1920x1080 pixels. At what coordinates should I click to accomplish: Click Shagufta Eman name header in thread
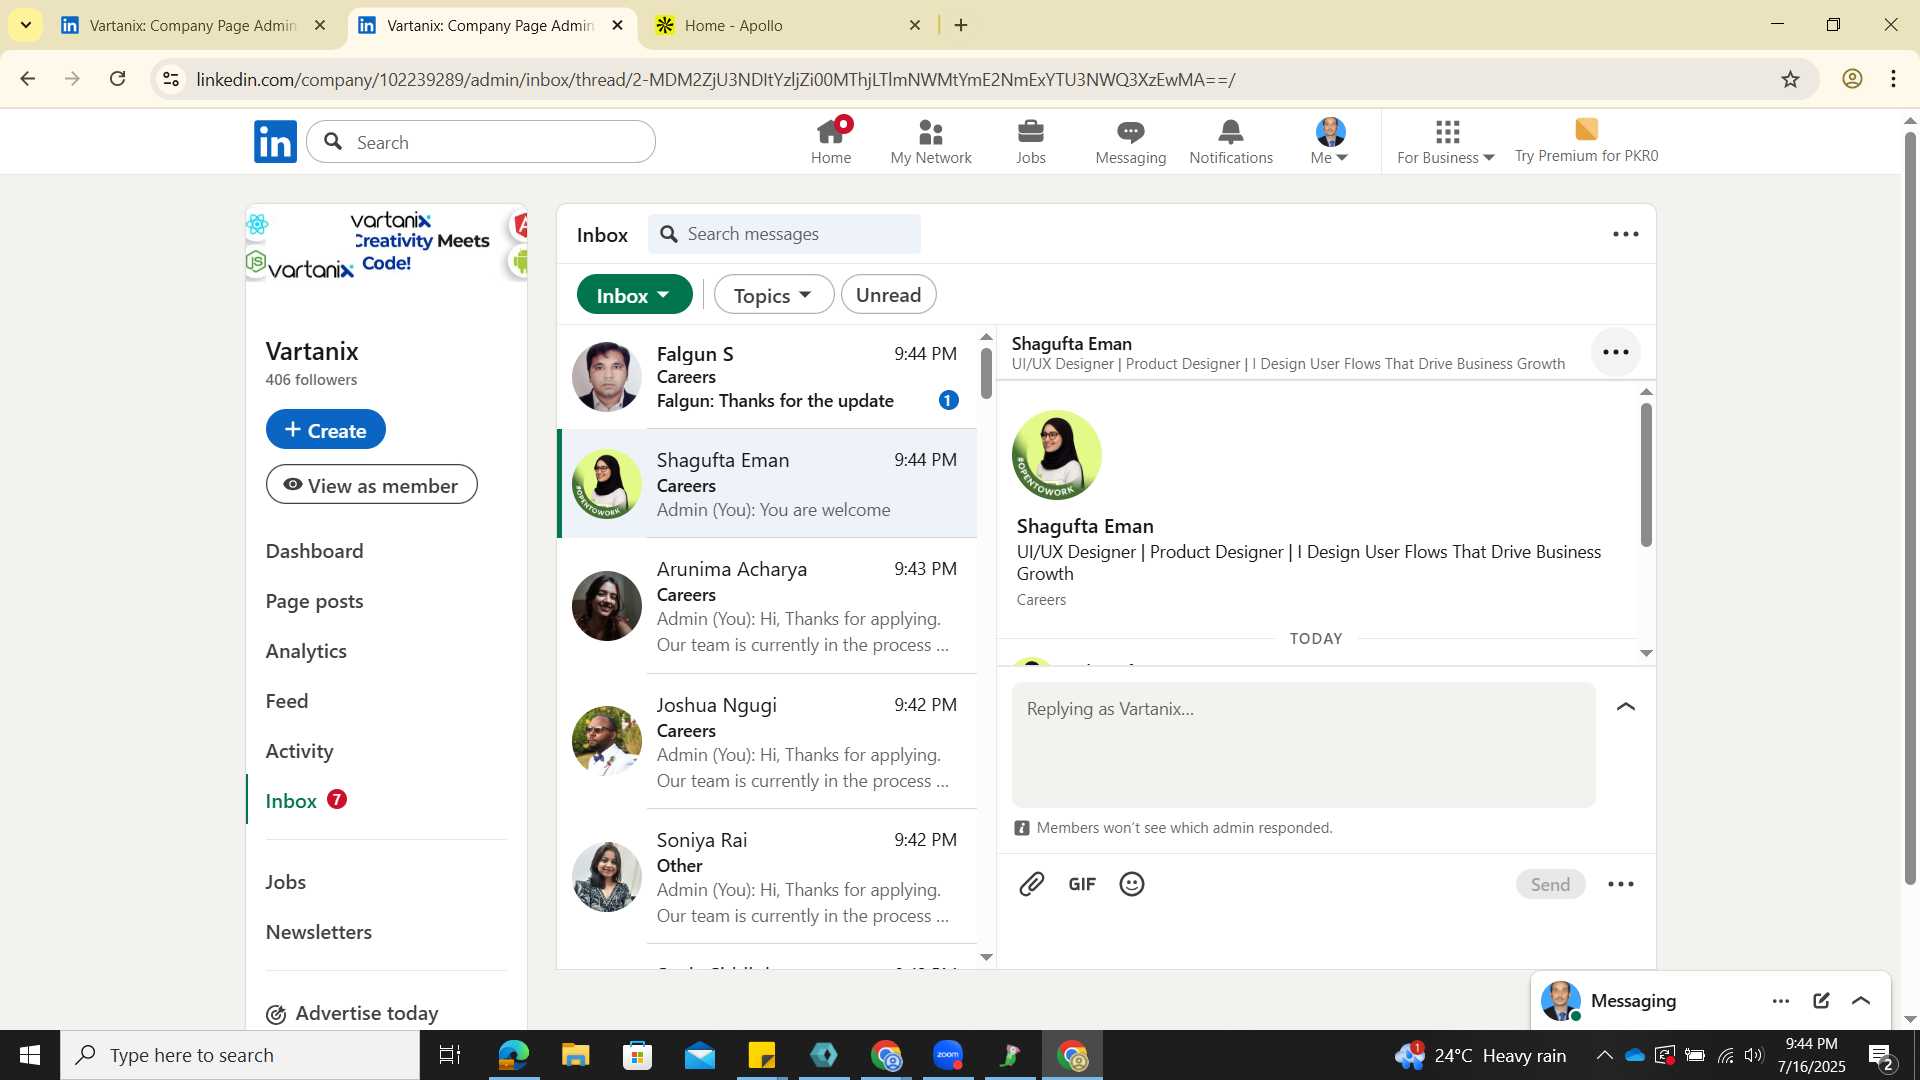click(x=1072, y=344)
